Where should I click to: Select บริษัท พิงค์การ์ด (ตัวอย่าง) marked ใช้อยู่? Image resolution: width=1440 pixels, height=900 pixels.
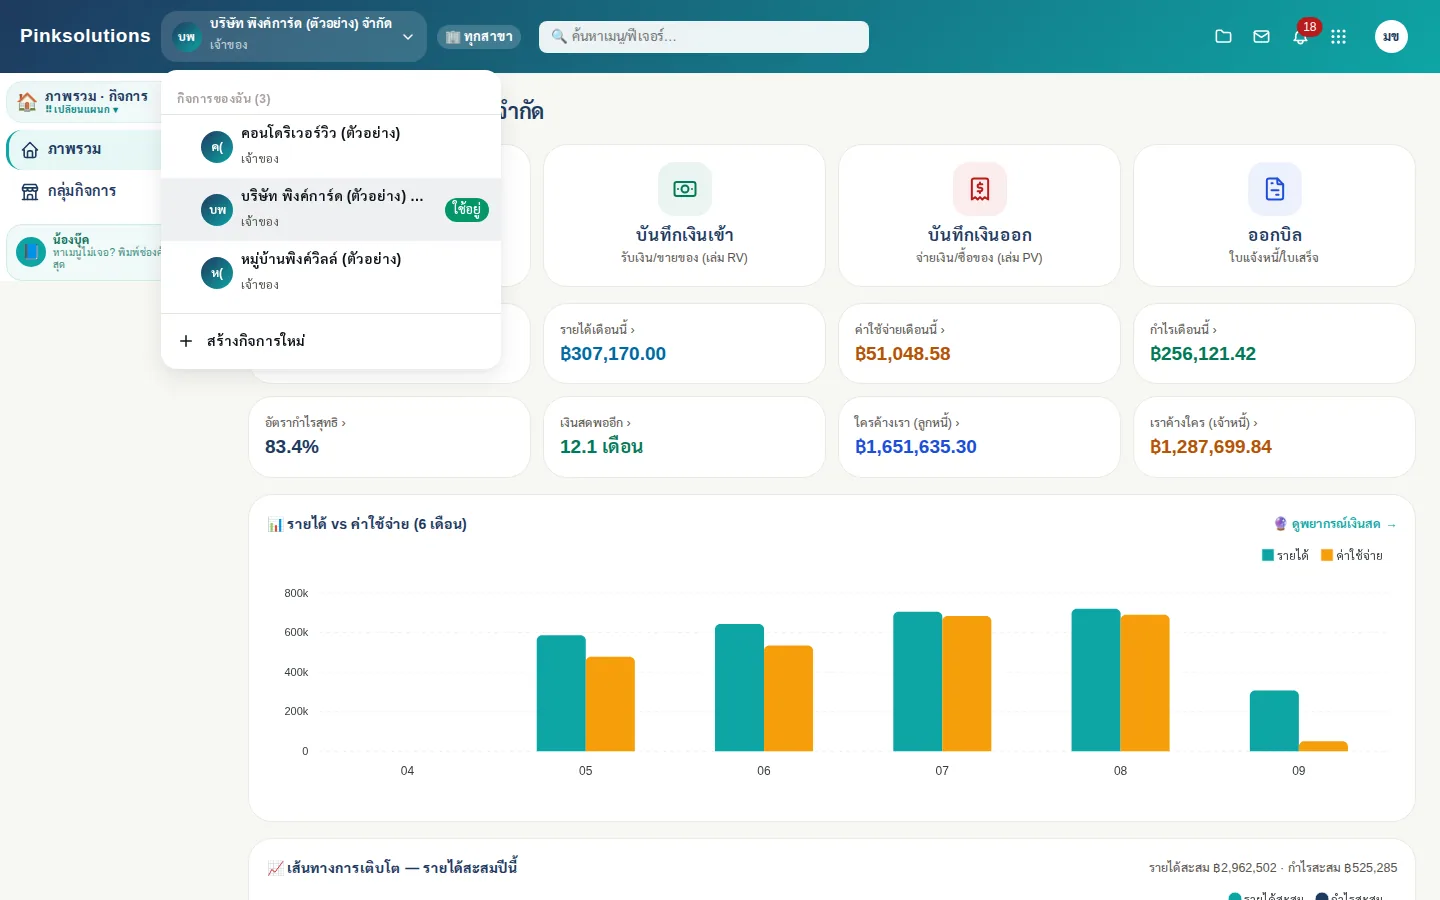point(331,210)
